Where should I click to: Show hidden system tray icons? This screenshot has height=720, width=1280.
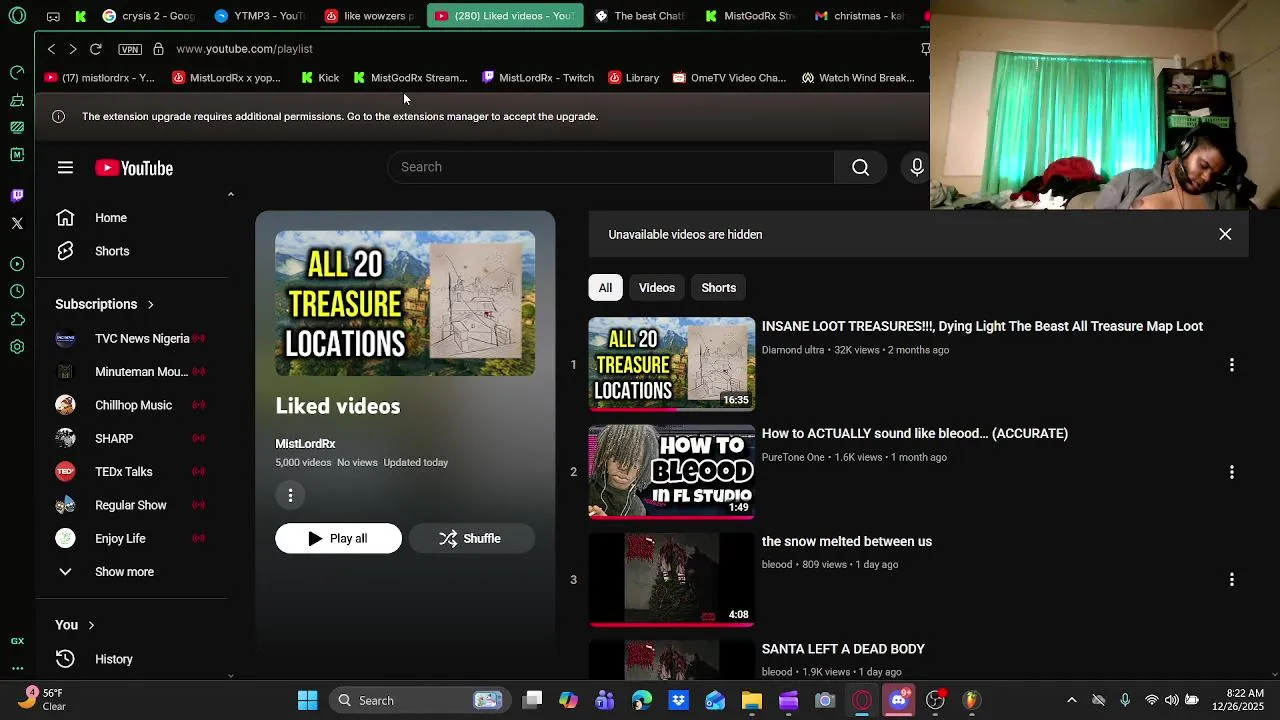click(x=1072, y=700)
